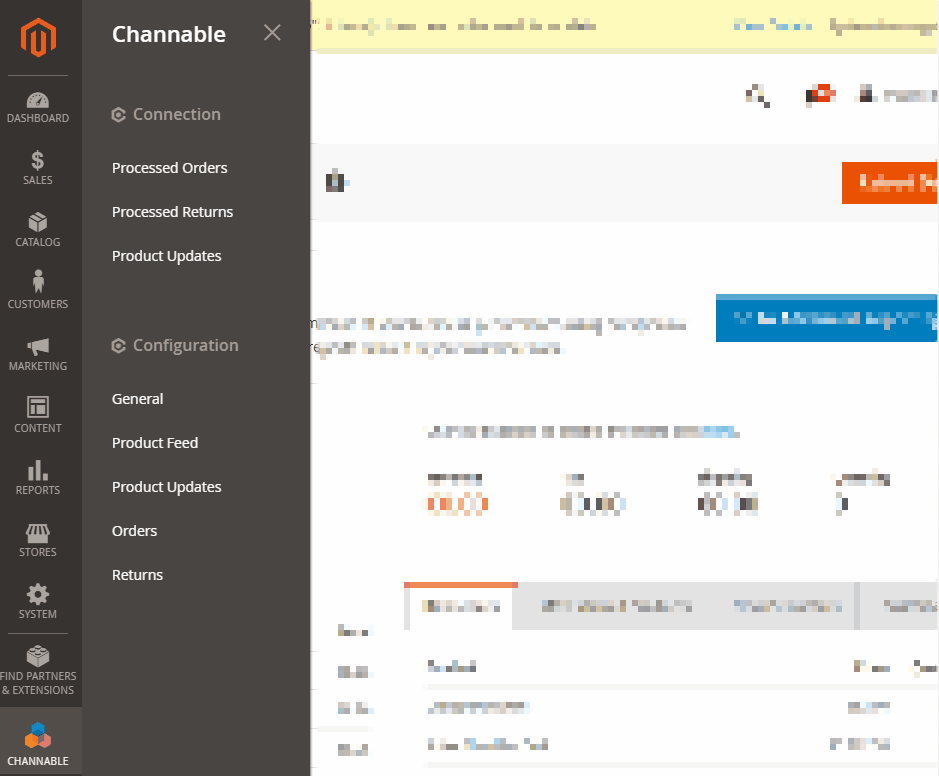Open Processed Orders under Connection
This screenshot has height=776, width=939.
coord(169,168)
